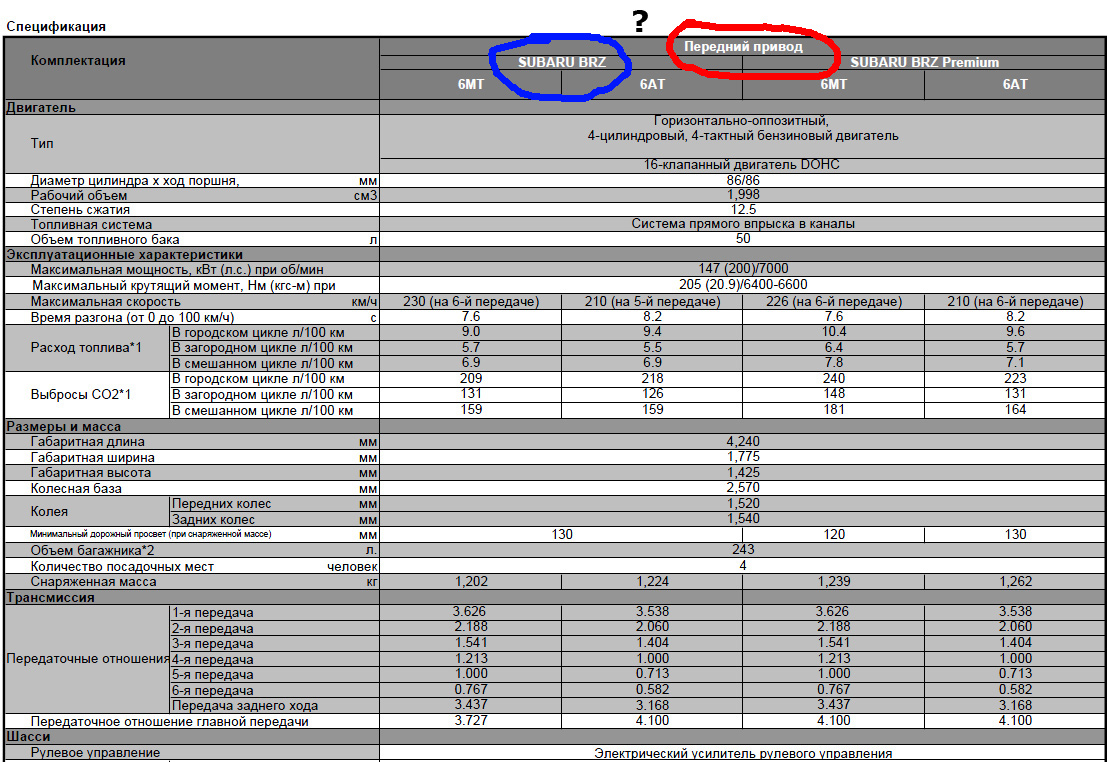This screenshot has width=1108, height=762.
Task: Select the 'Расход топлива*1' row group label
Action: pyautogui.click(x=86, y=347)
